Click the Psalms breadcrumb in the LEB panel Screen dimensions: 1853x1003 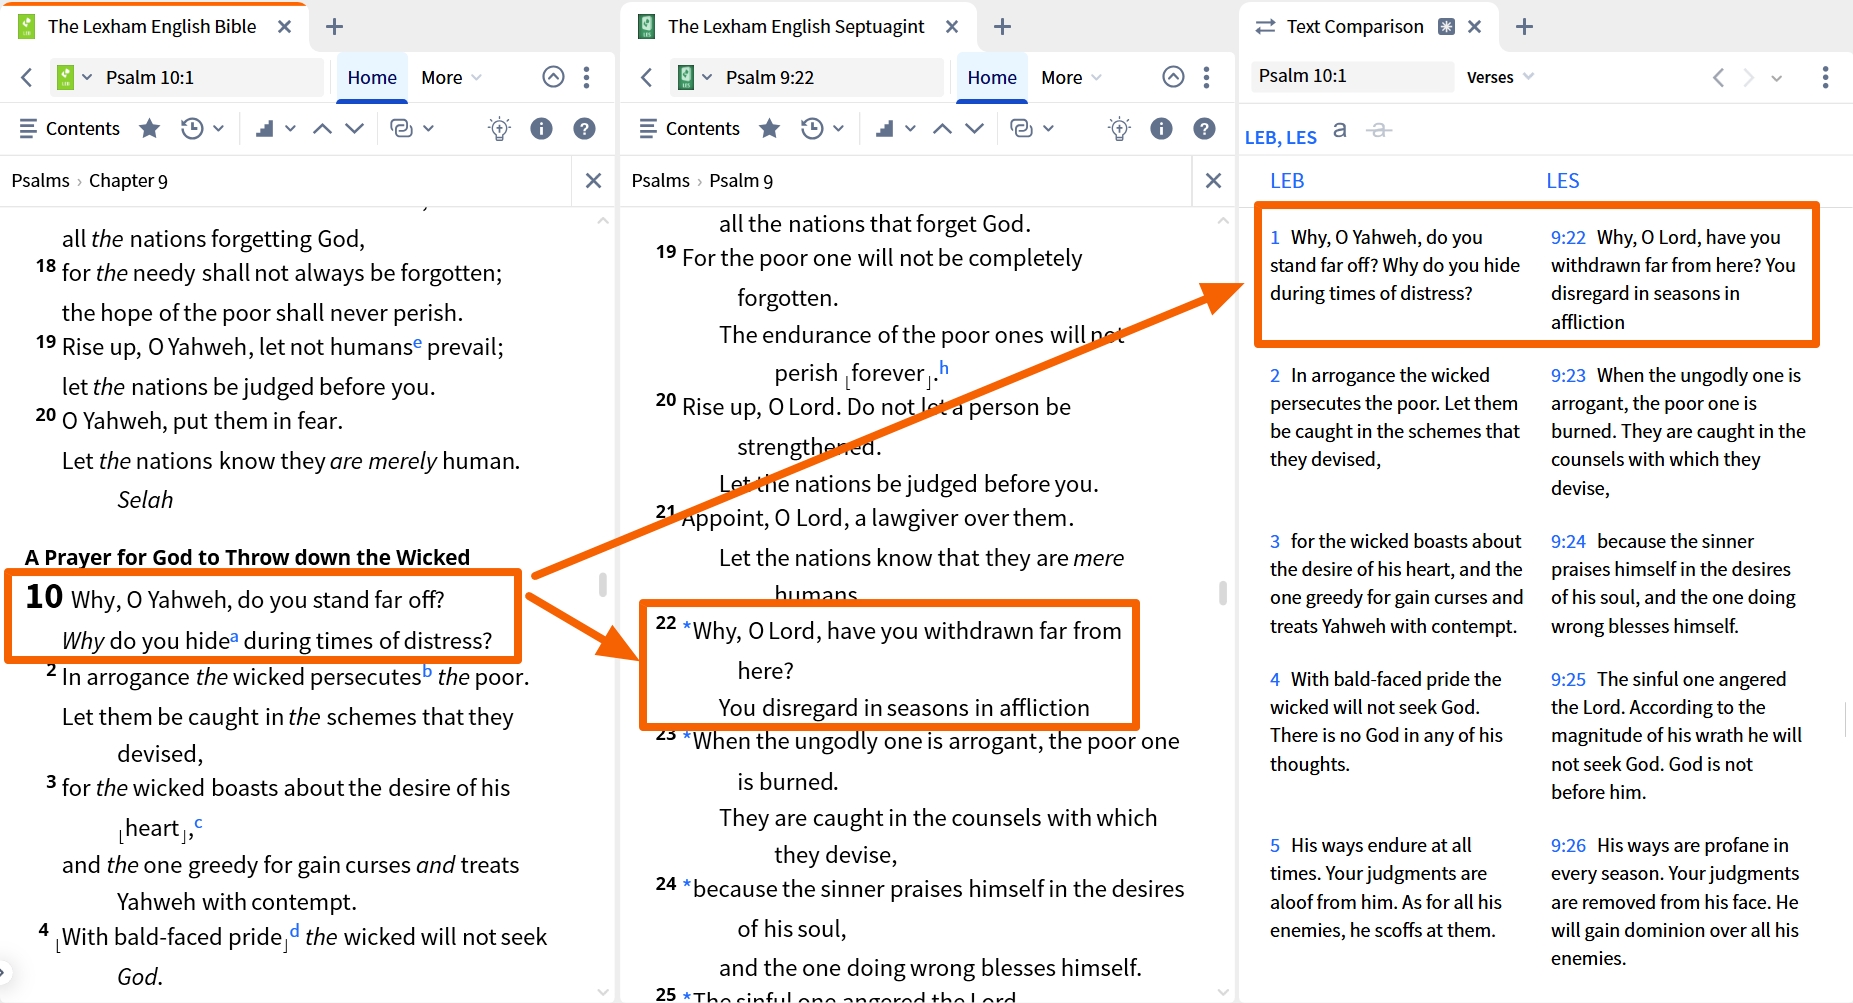(40, 181)
